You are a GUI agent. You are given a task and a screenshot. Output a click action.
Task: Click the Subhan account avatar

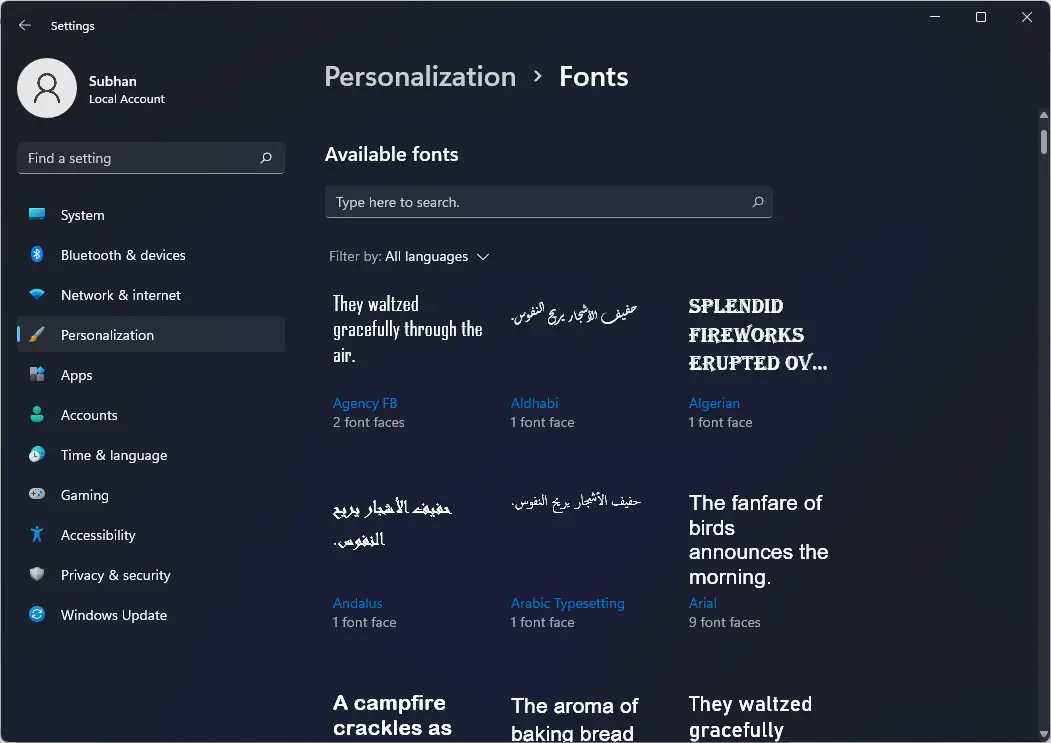(46, 88)
